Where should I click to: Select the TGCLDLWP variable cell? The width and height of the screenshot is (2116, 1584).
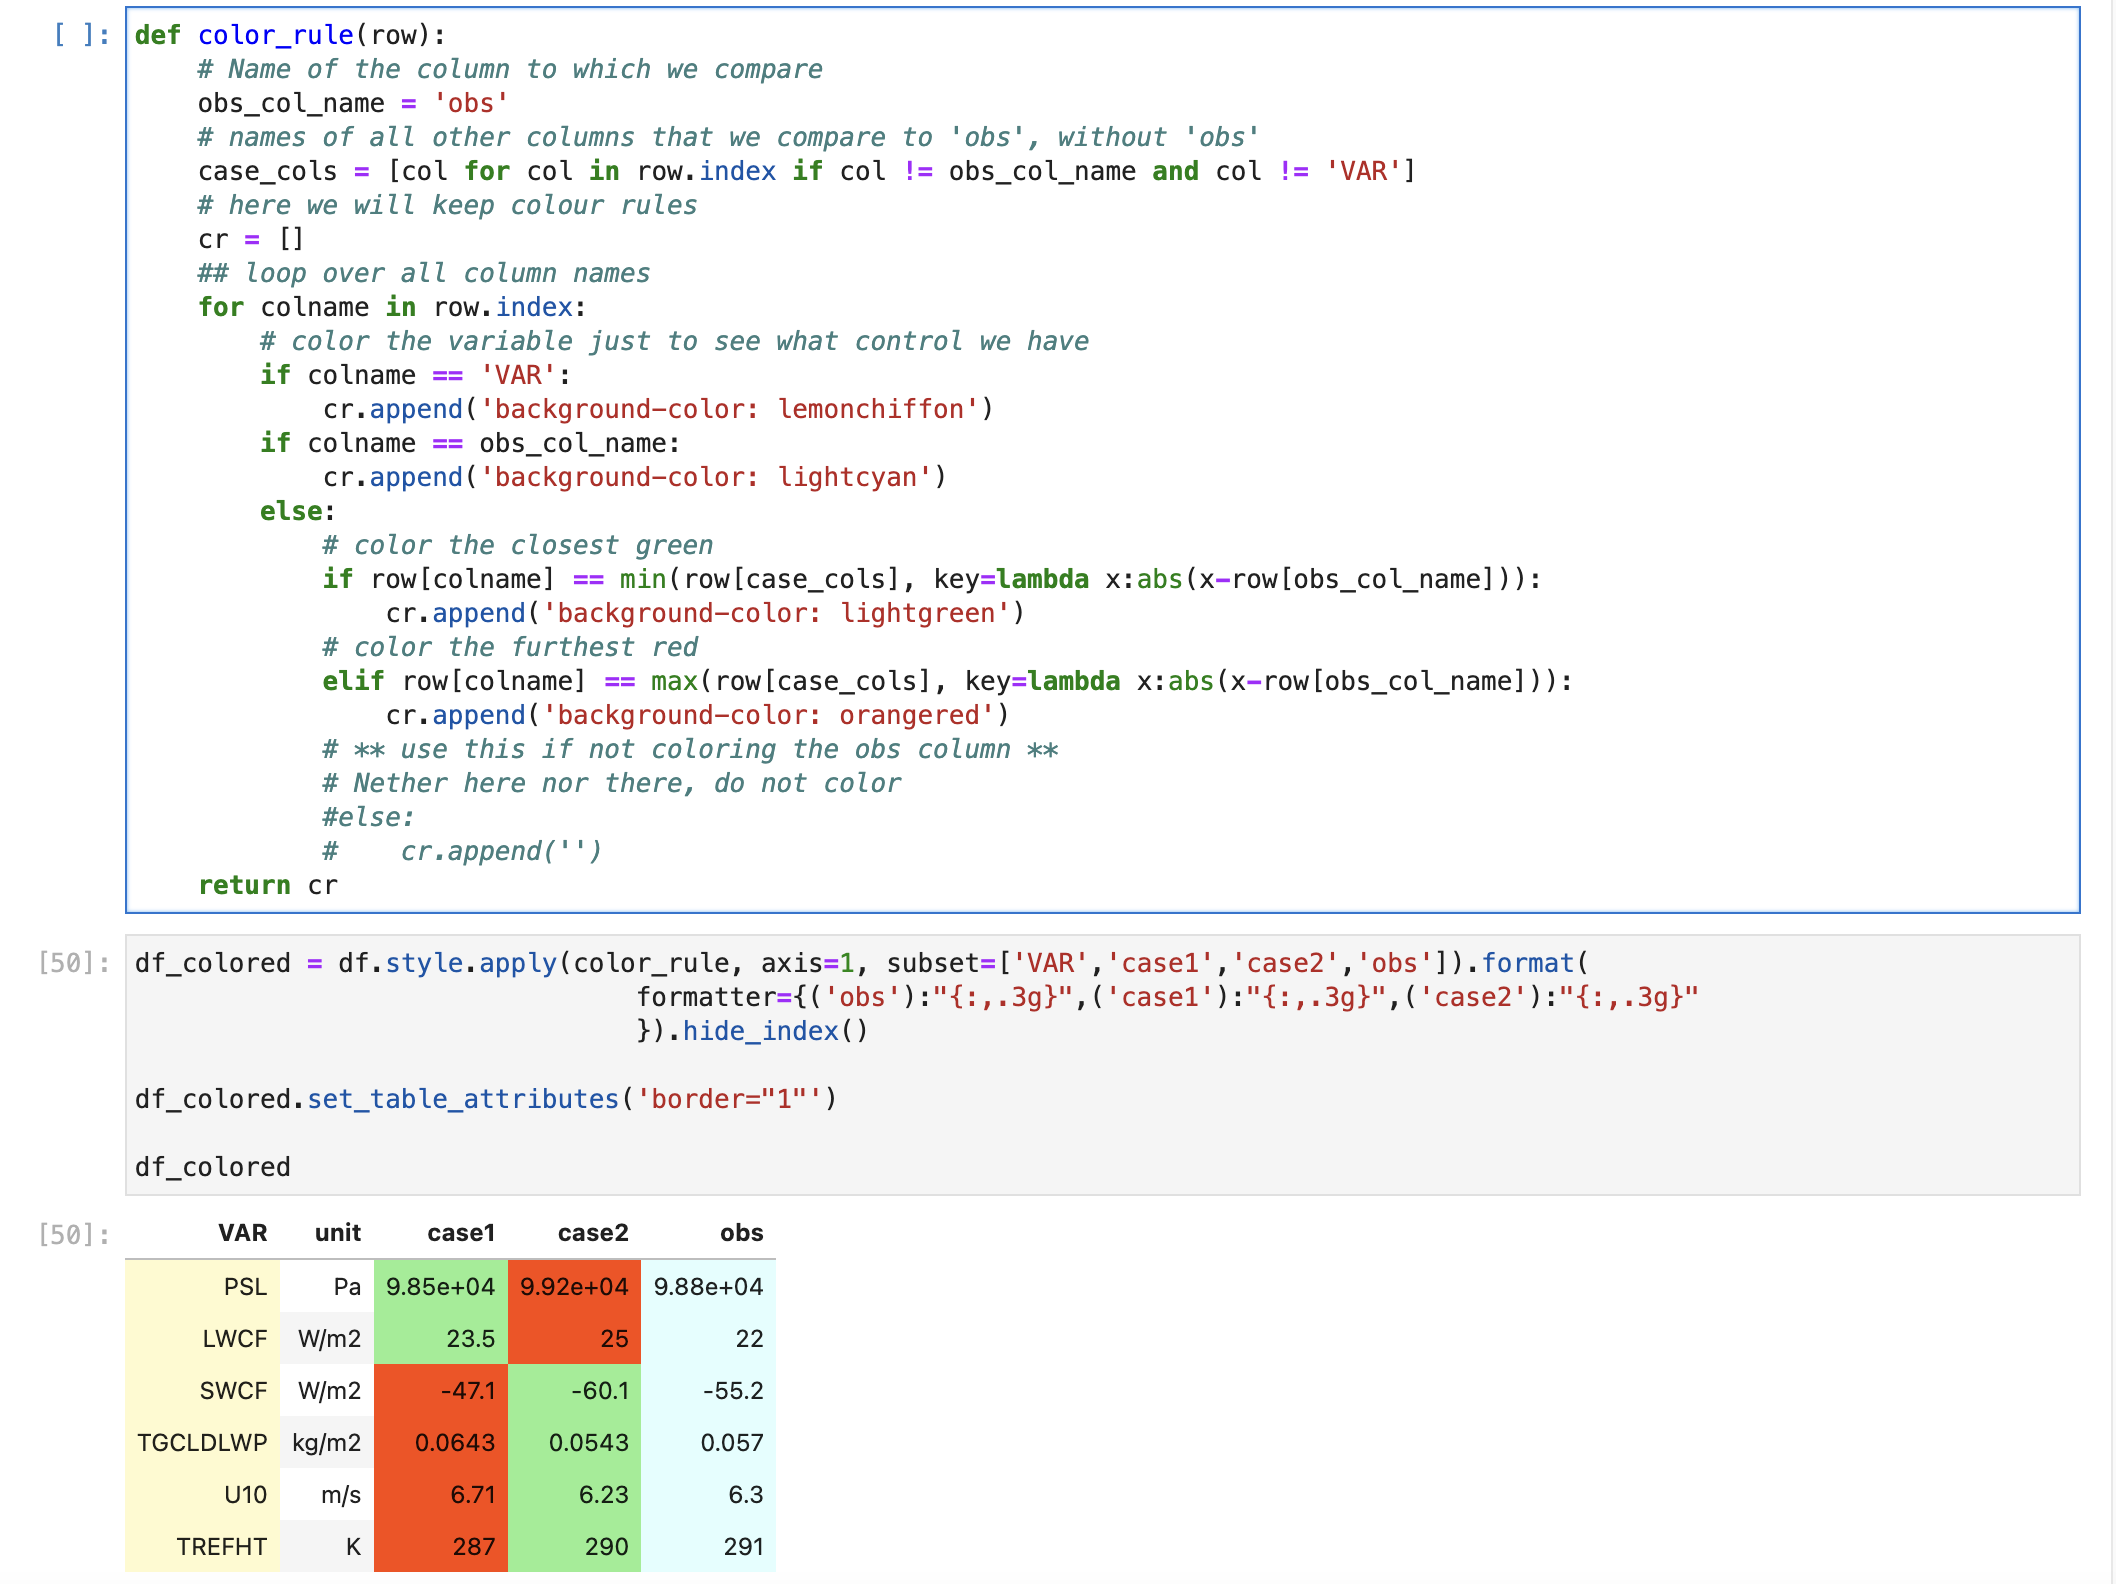point(203,1442)
